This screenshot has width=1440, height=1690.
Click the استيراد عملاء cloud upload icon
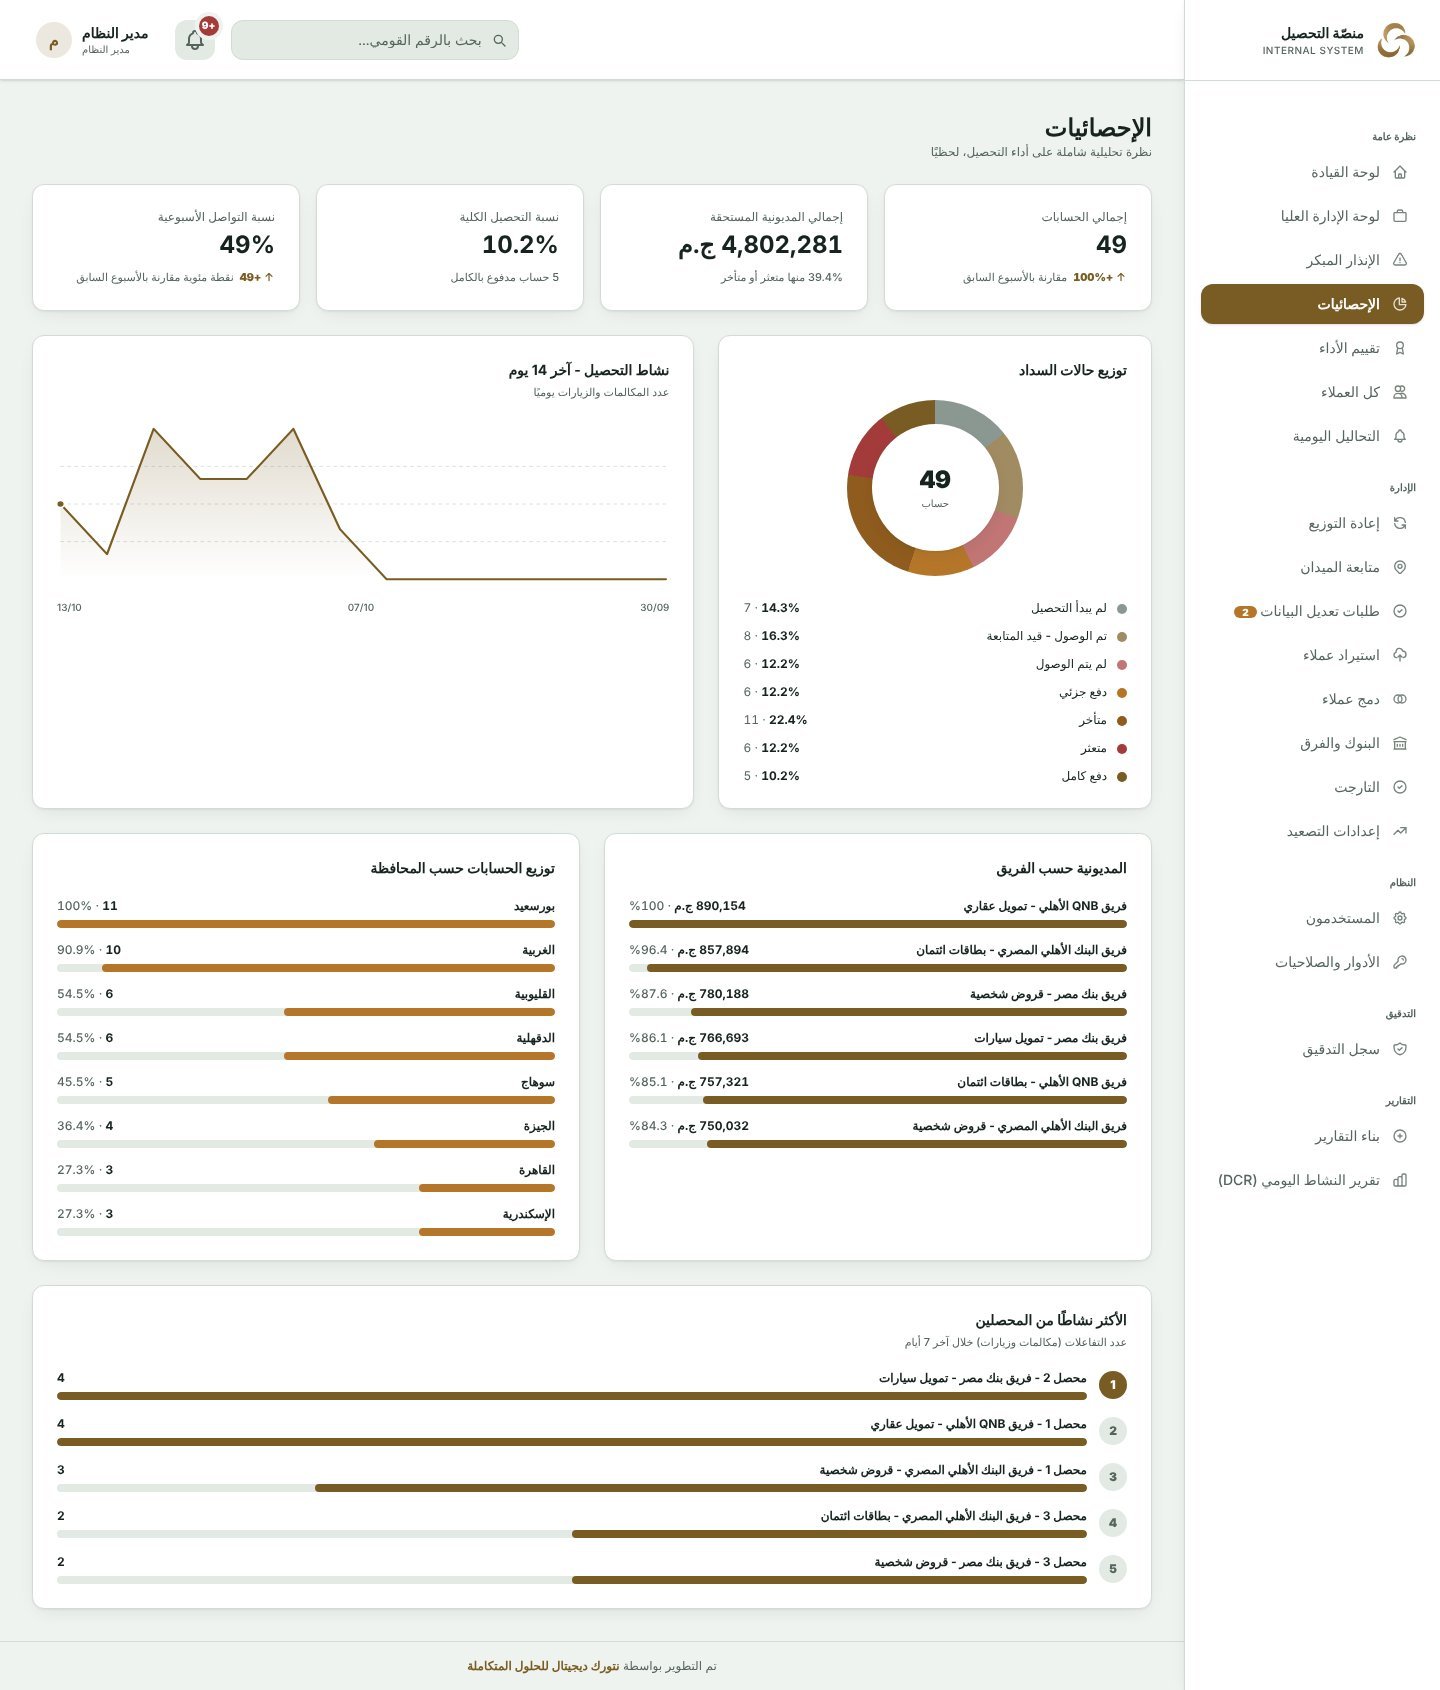tap(1400, 655)
